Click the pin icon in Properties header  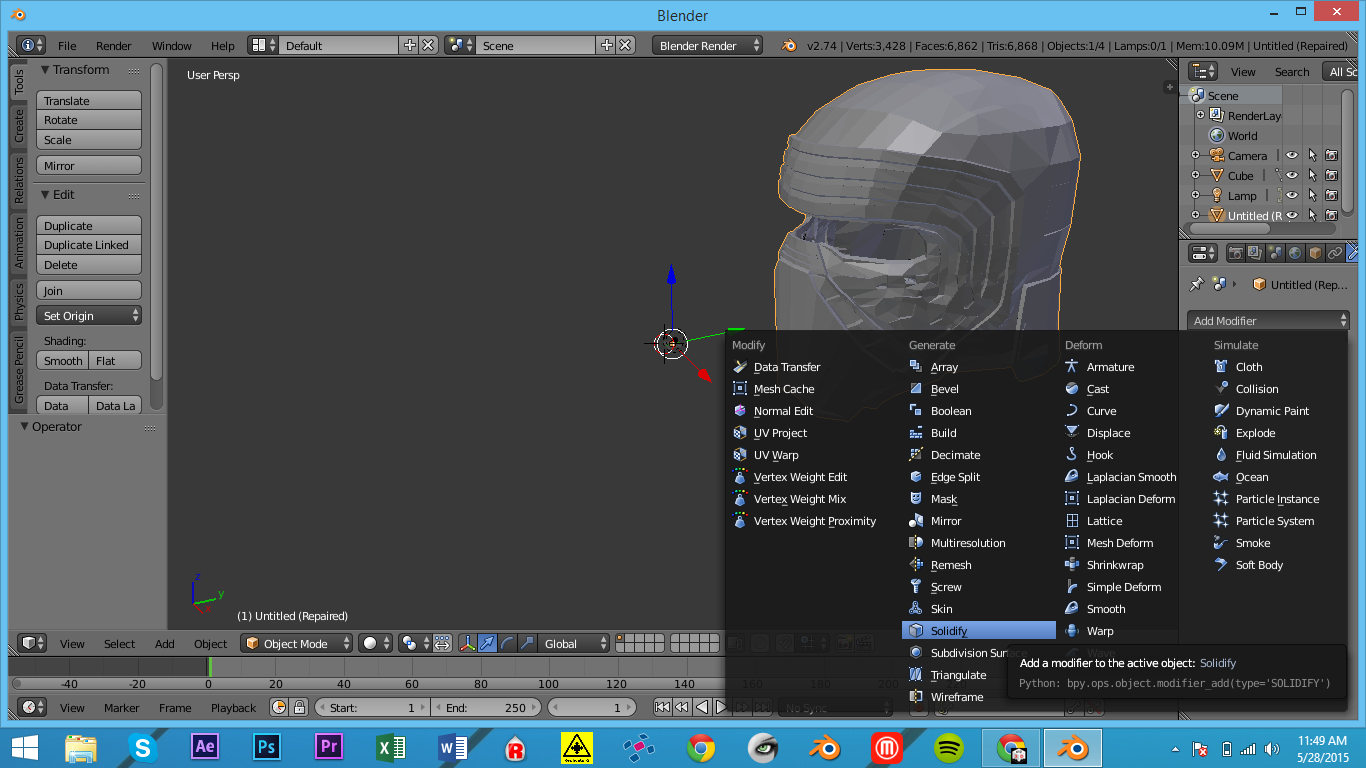tap(1197, 284)
